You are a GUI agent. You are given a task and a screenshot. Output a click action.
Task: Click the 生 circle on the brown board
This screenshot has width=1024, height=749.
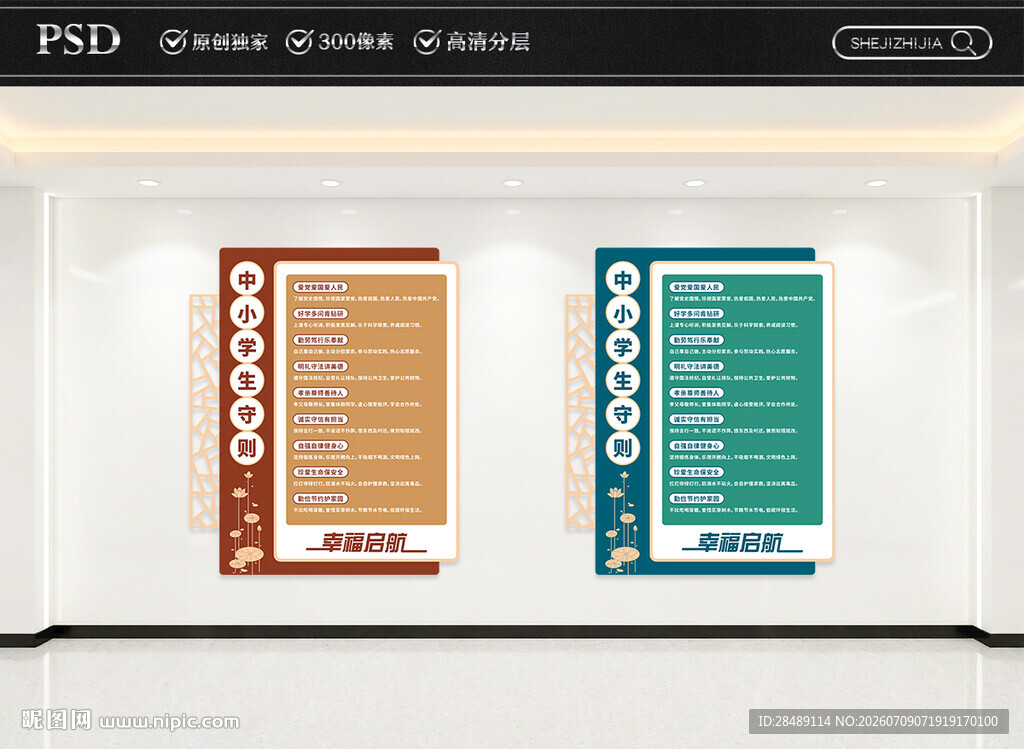247,381
